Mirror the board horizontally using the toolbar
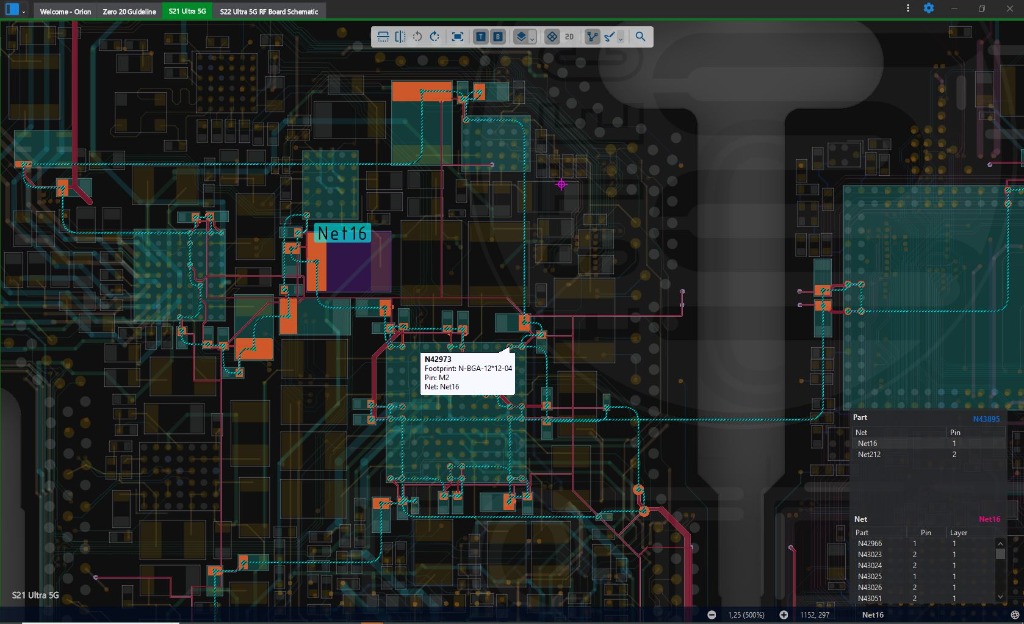1024x624 pixels. tap(400, 37)
